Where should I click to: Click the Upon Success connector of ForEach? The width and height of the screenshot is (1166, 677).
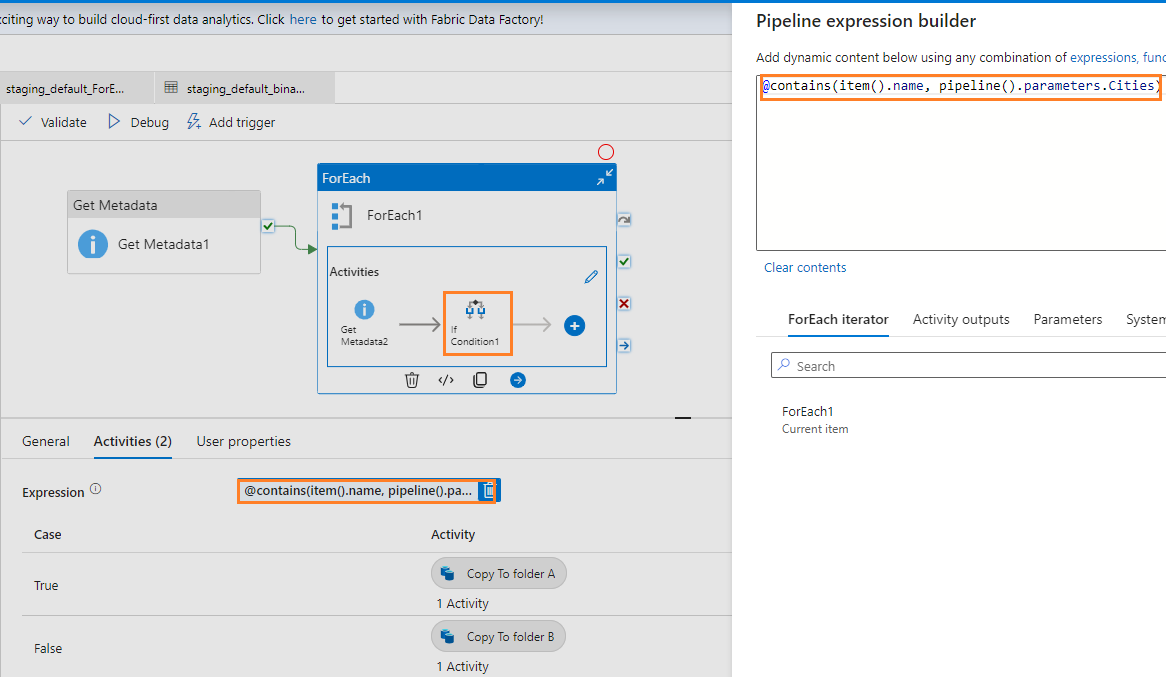pos(624,262)
